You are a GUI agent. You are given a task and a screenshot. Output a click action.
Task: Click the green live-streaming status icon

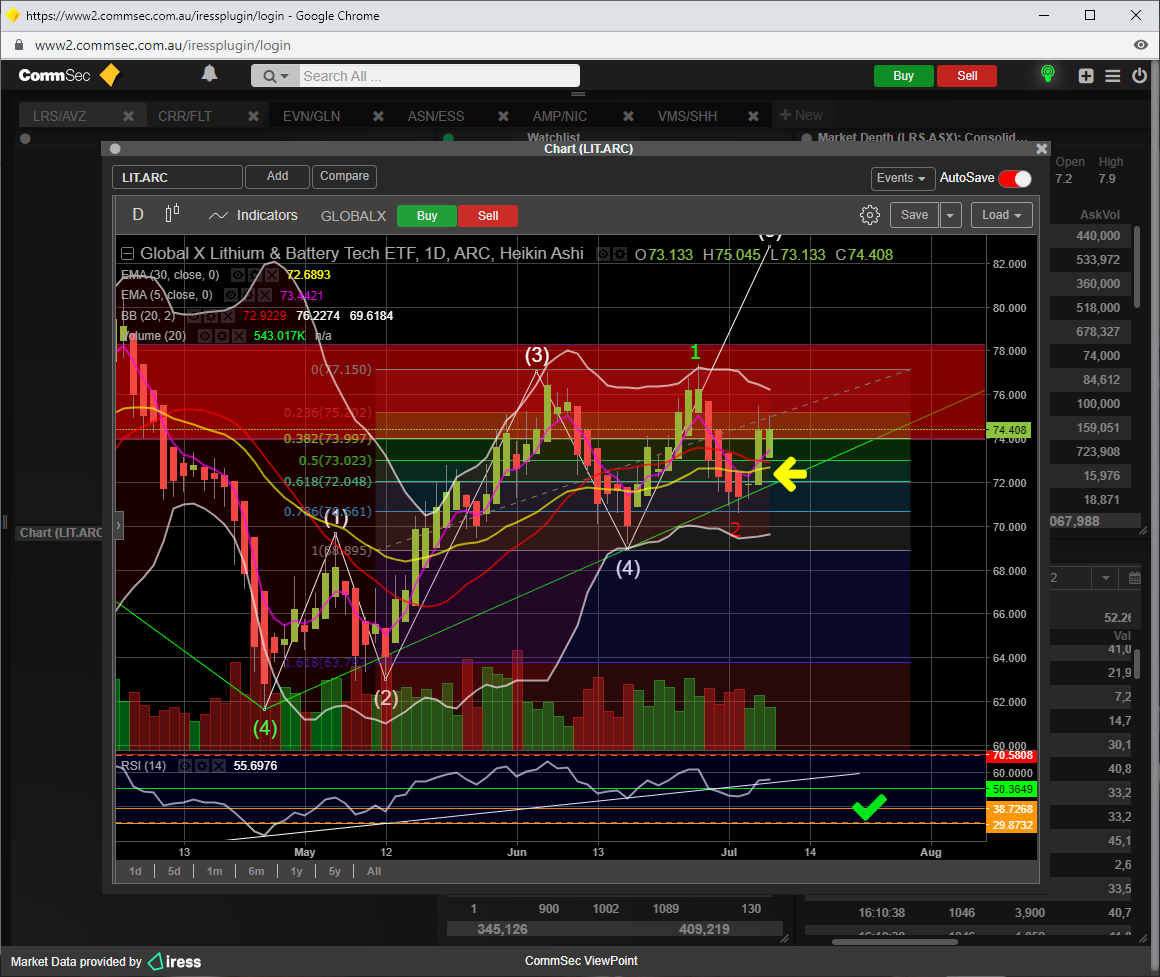[1047, 75]
